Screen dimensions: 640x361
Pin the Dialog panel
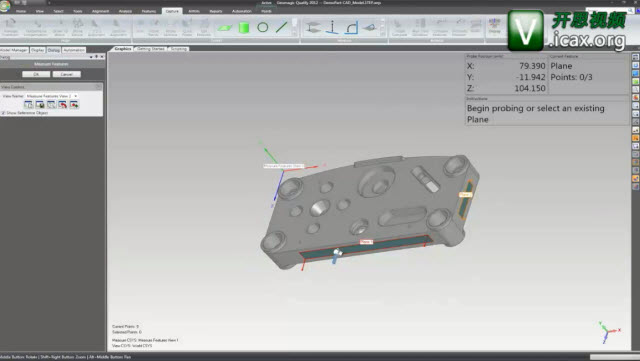pos(96,57)
